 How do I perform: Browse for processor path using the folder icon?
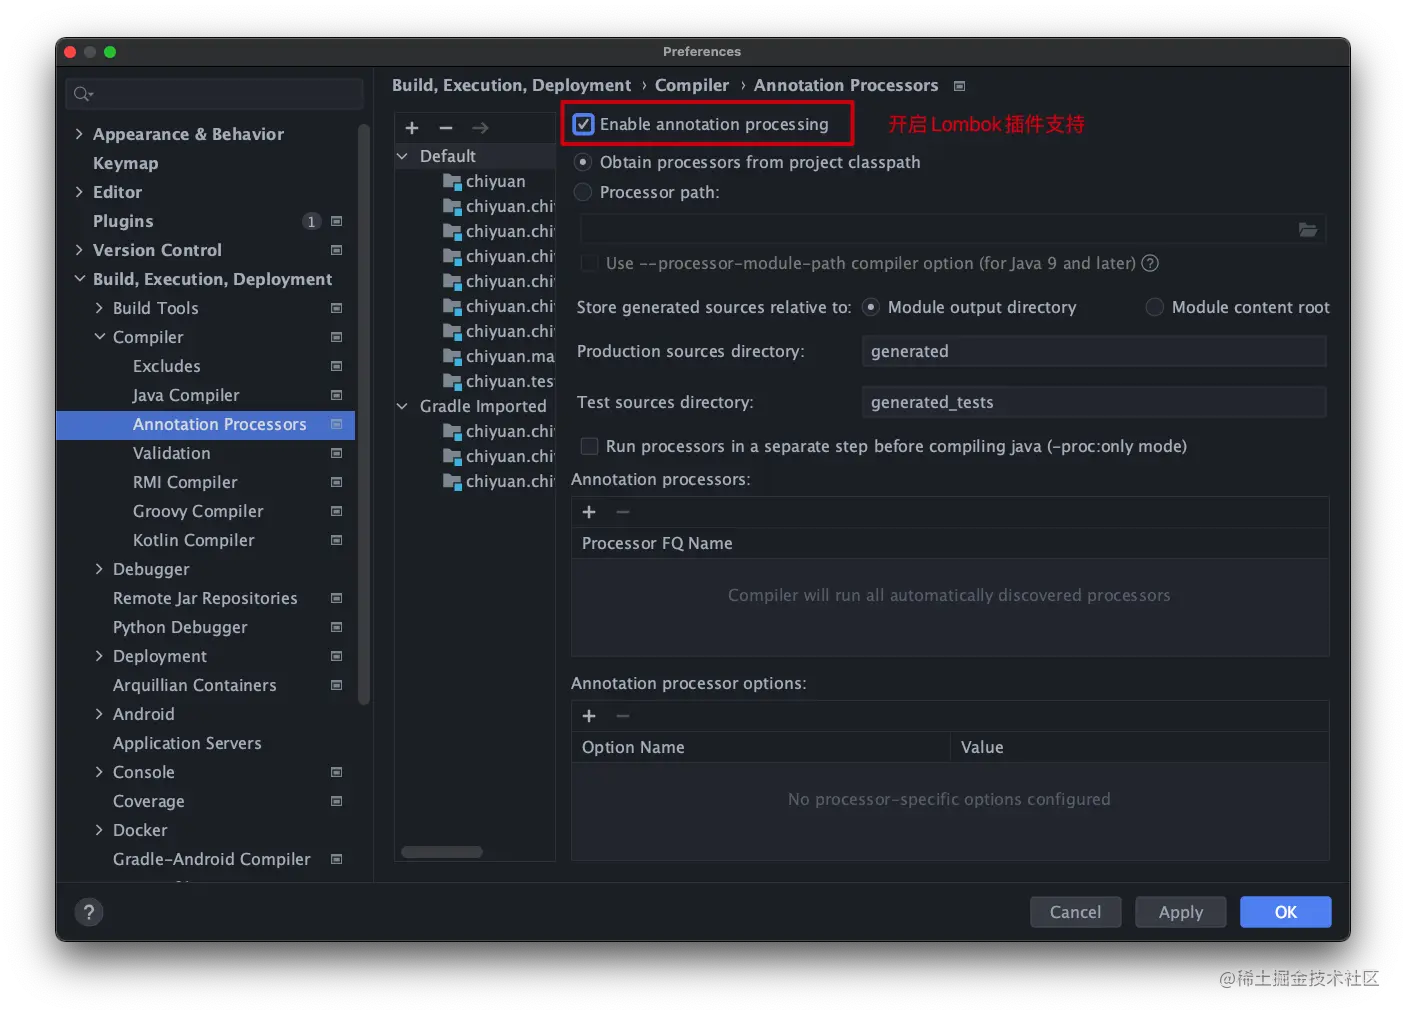(1307, 230)
